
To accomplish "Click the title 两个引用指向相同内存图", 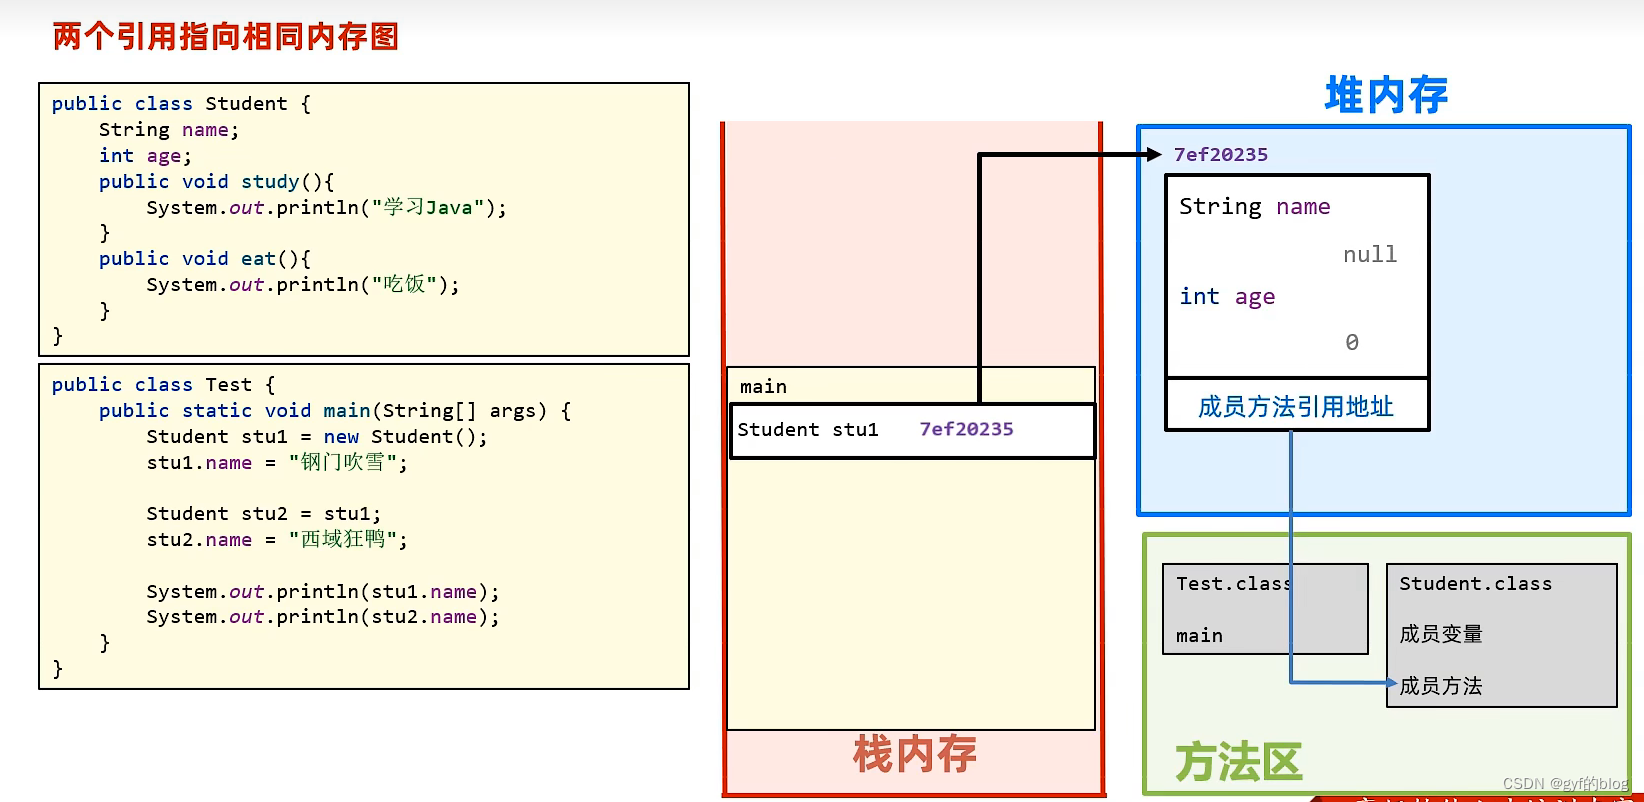I will [x=226, y=37].
